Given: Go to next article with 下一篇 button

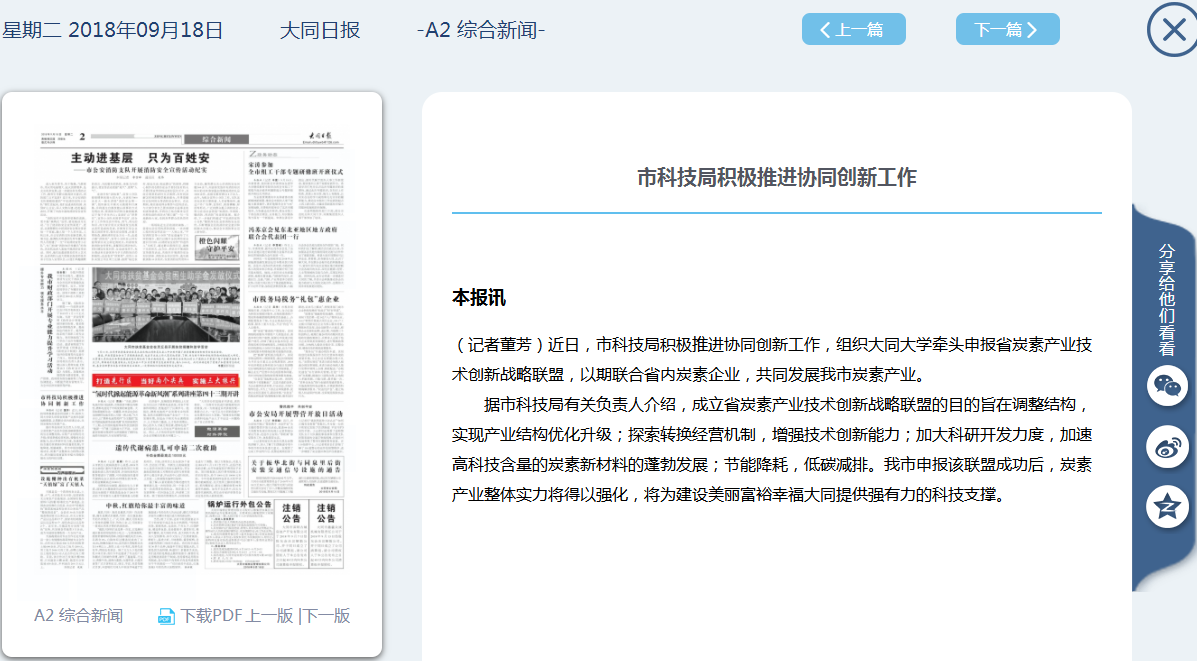Looking at the screenshot, I should 1008,29.
